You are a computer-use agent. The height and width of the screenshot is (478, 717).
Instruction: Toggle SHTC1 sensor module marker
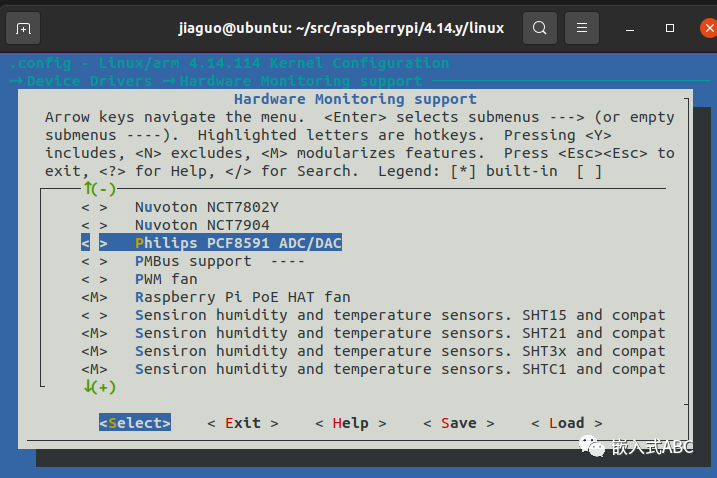coord(94,370)
